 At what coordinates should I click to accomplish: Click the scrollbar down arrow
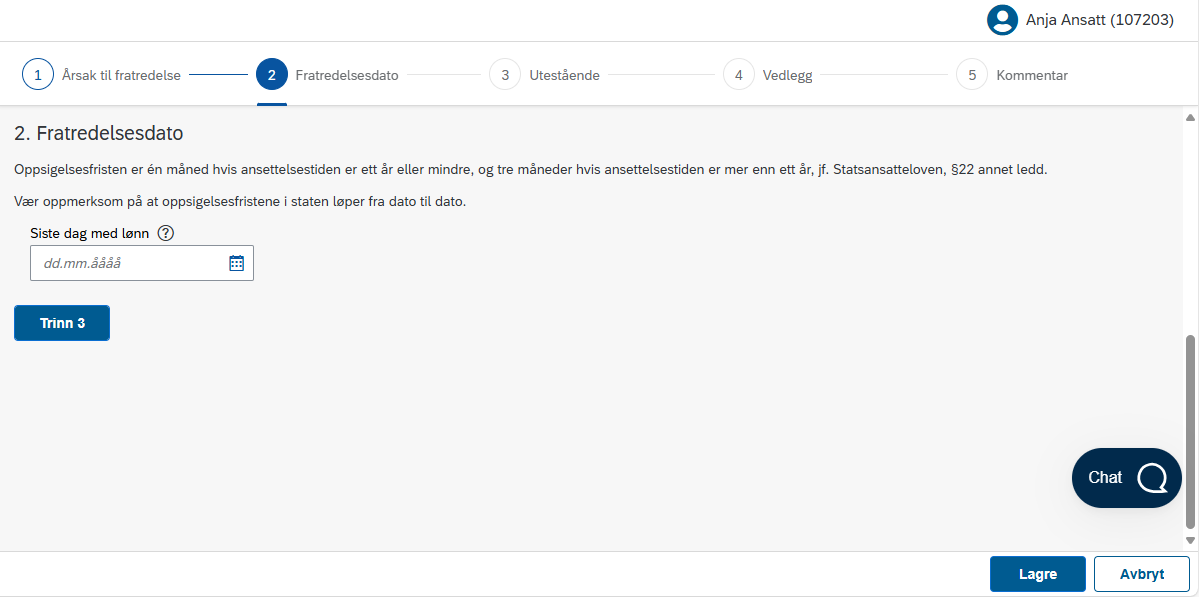(x=1189, y=540)
